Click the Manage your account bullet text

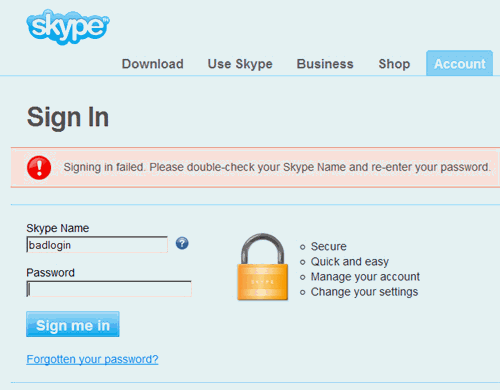[365, 277]
